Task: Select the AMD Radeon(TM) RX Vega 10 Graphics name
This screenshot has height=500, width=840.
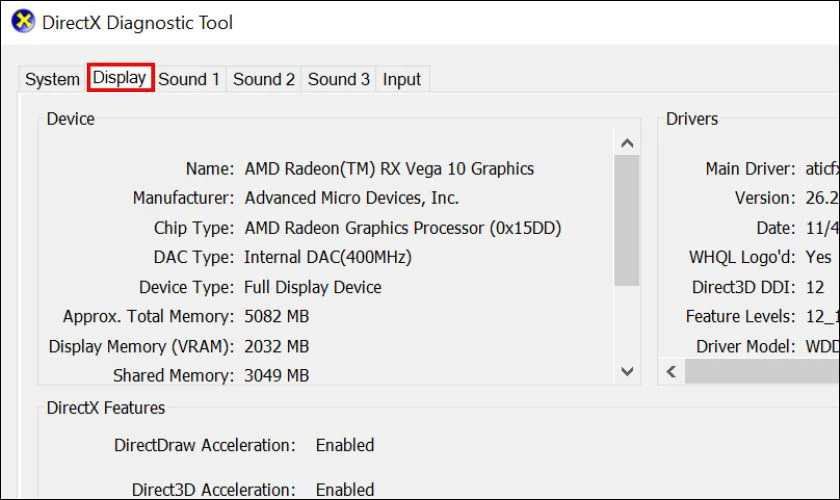Action: coord(389,169)
